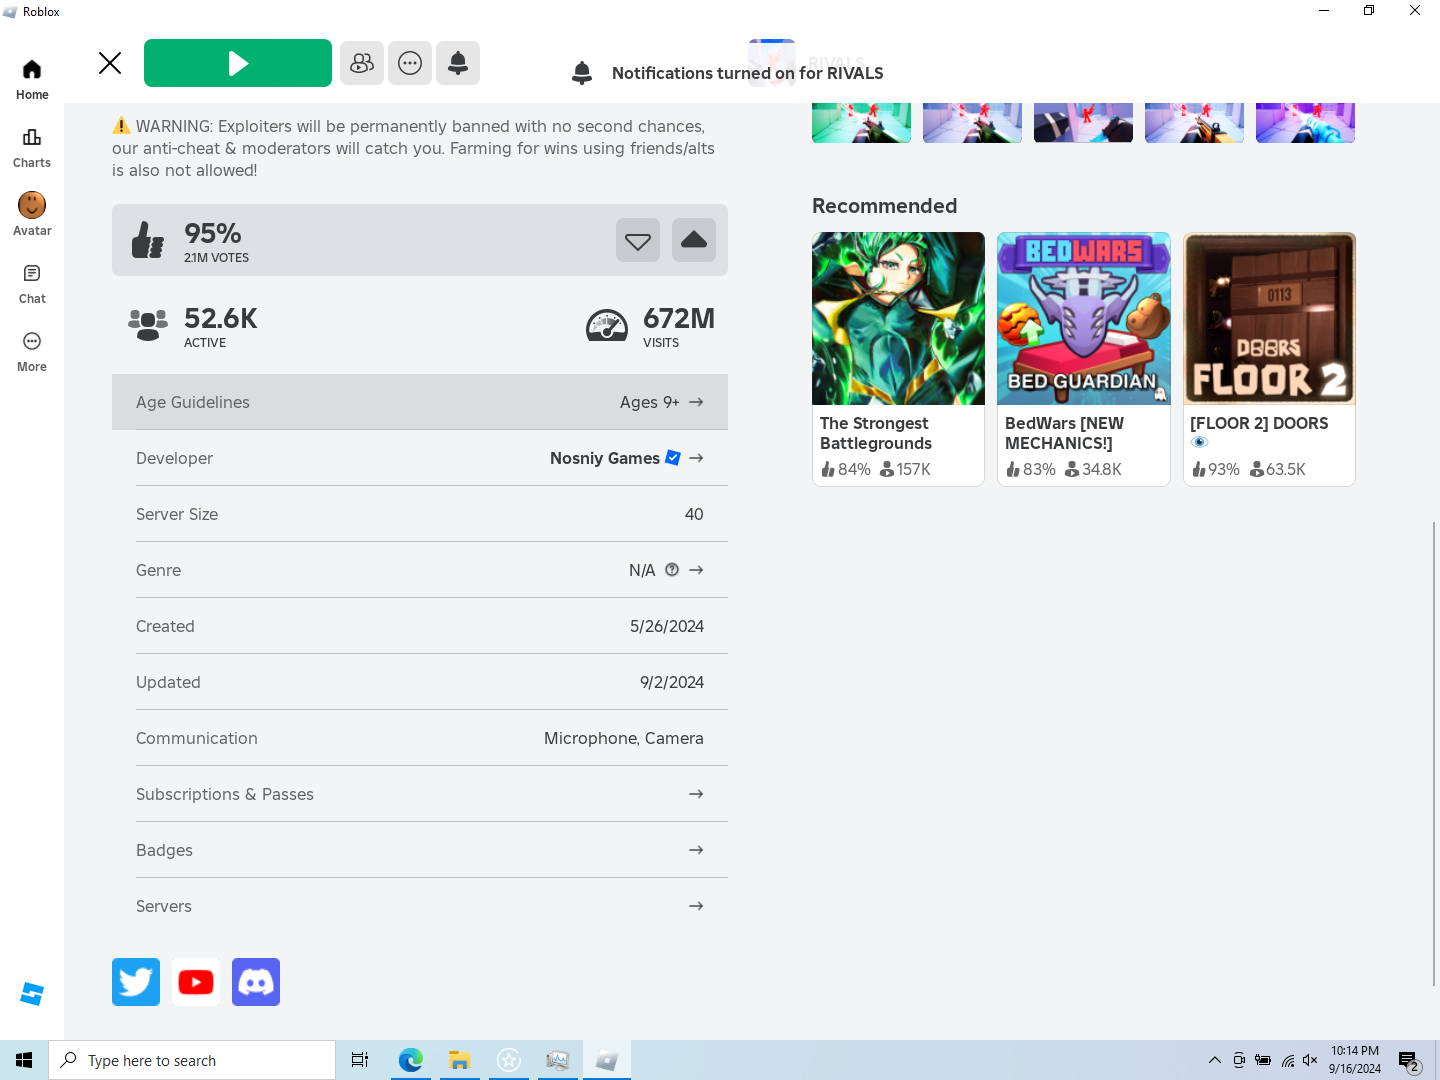
Task: Click the 95% rating text
Action: 213,233
